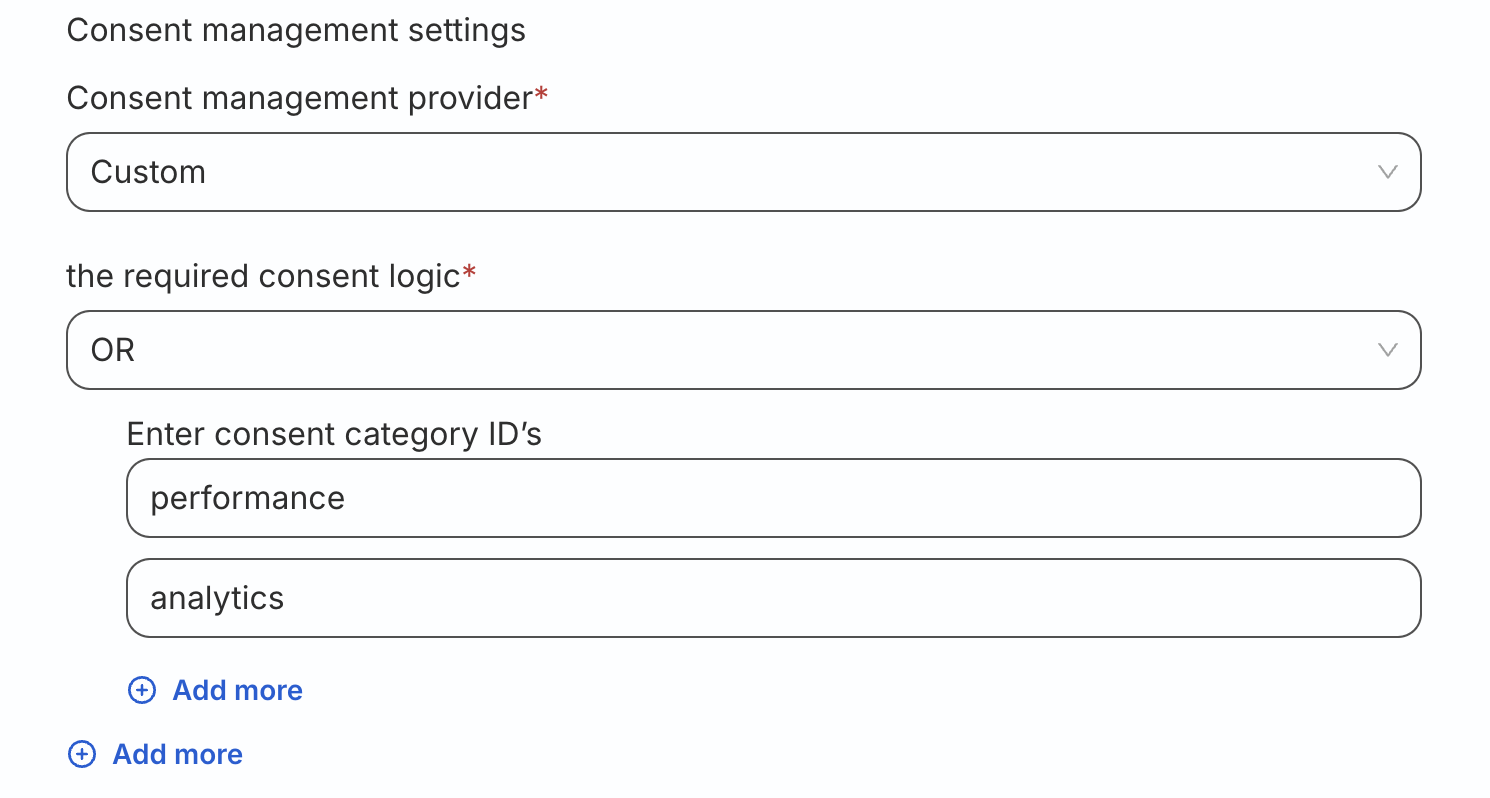The width and height of the screenshot is (1490, 798).
Task: Click 'the required consent logic' label
Action: [x=263, y=276]
